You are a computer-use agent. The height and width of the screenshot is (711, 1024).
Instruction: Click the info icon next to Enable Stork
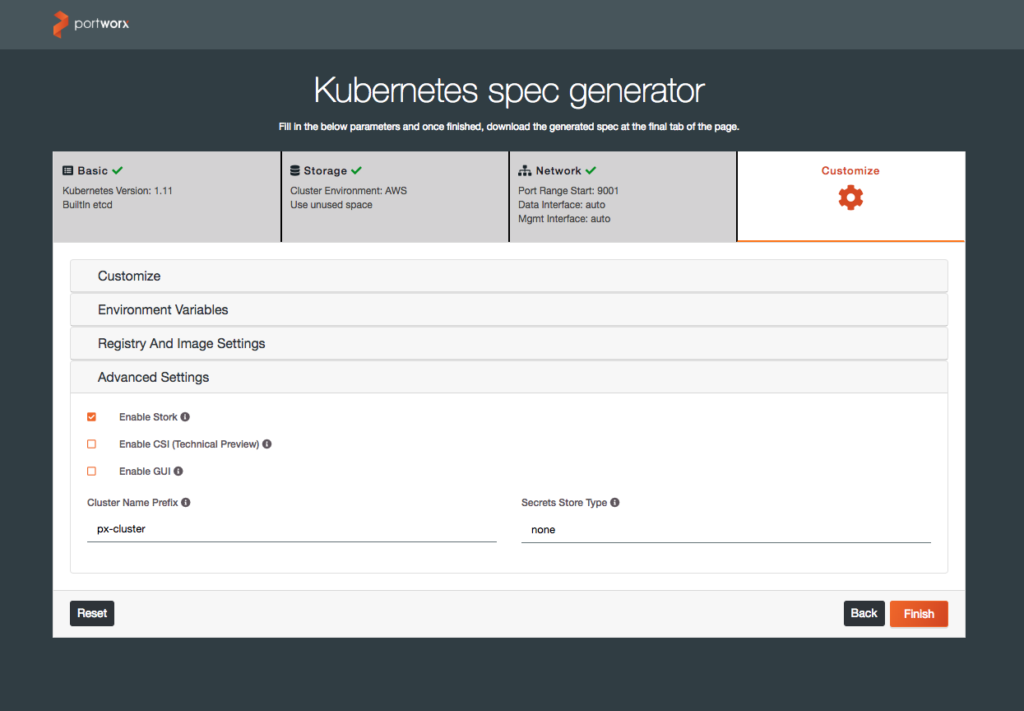[x=185, y=417]
